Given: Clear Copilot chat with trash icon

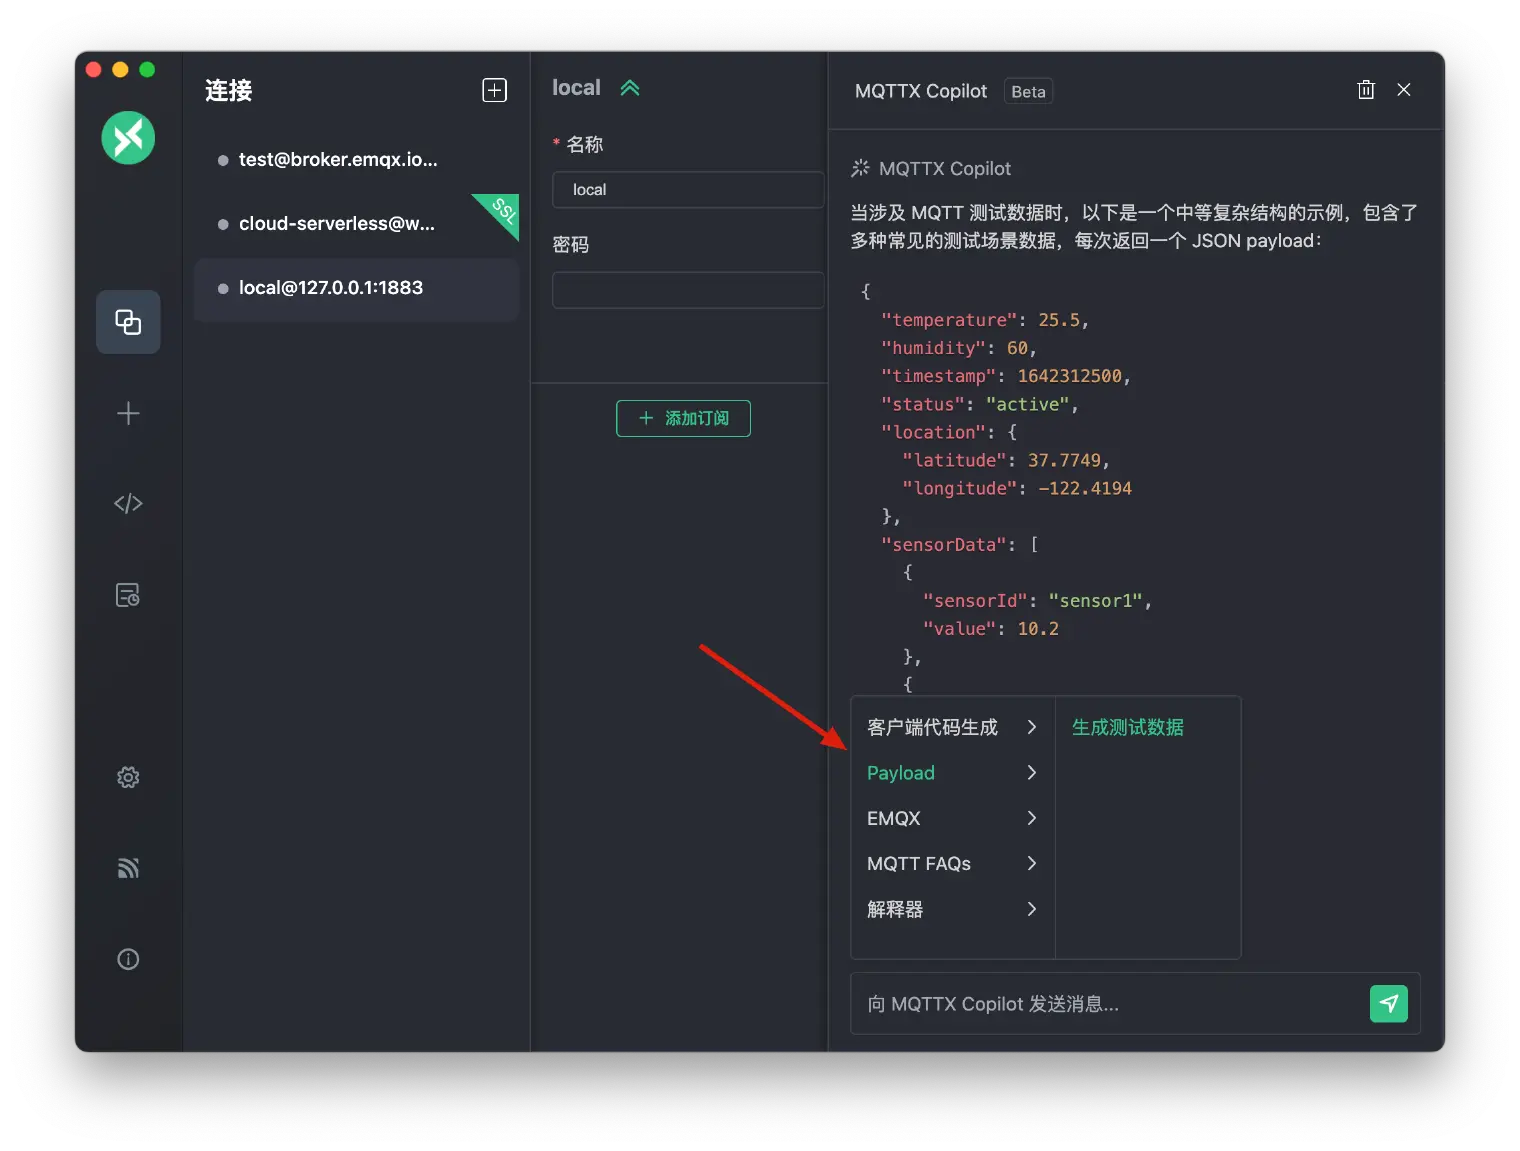Looking at the screenshot, I should click(x=1366, y=90).
